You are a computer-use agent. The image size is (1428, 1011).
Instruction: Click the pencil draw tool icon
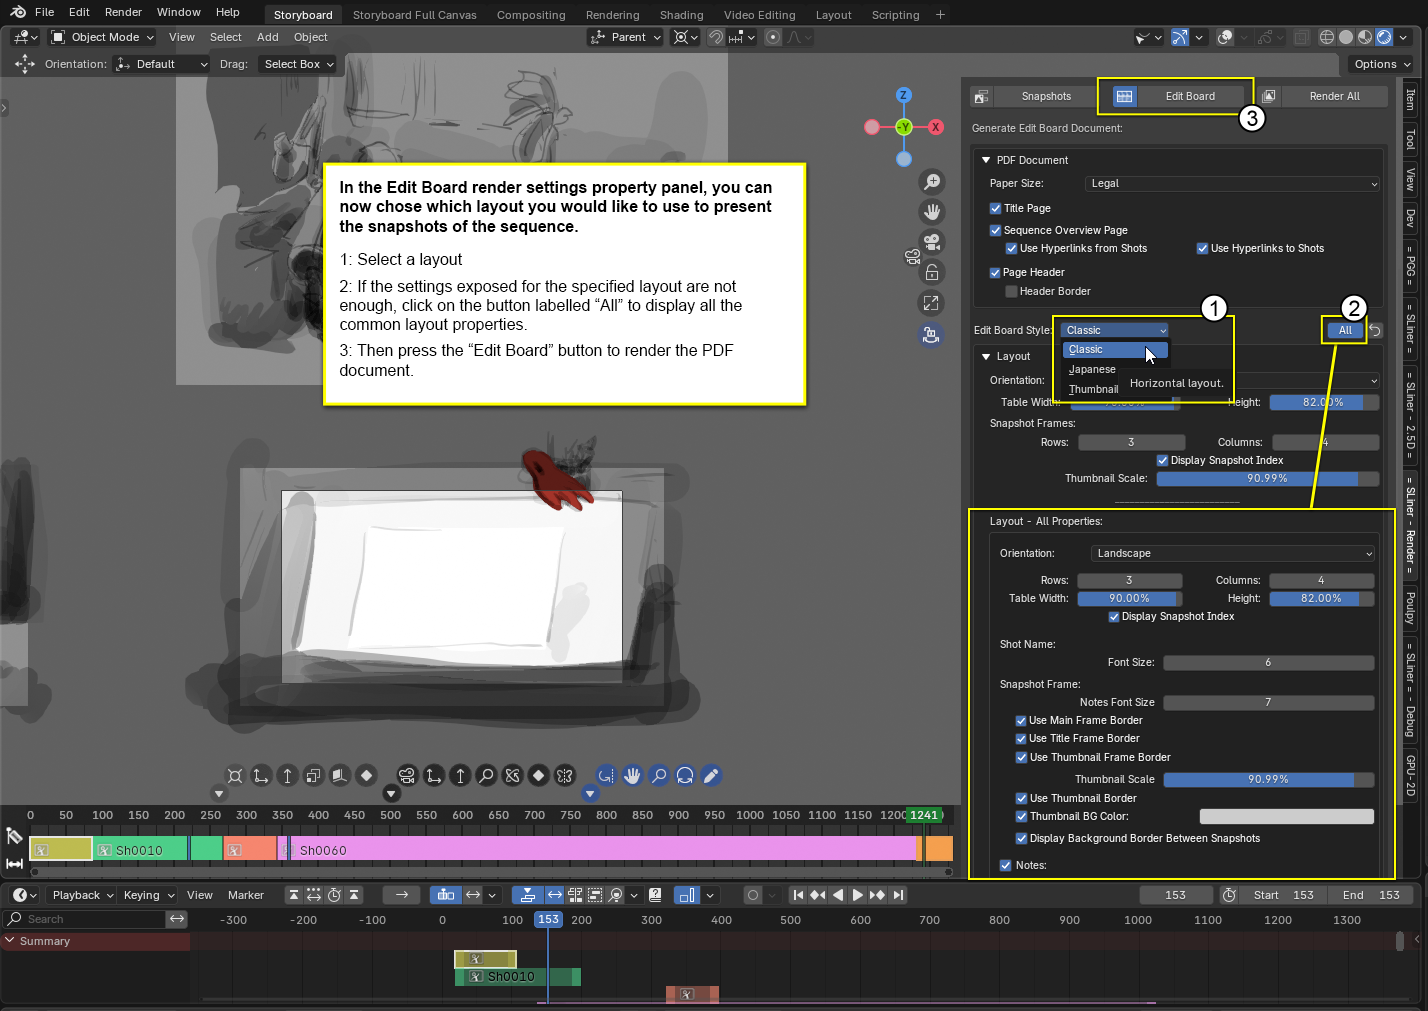point(711,776)
